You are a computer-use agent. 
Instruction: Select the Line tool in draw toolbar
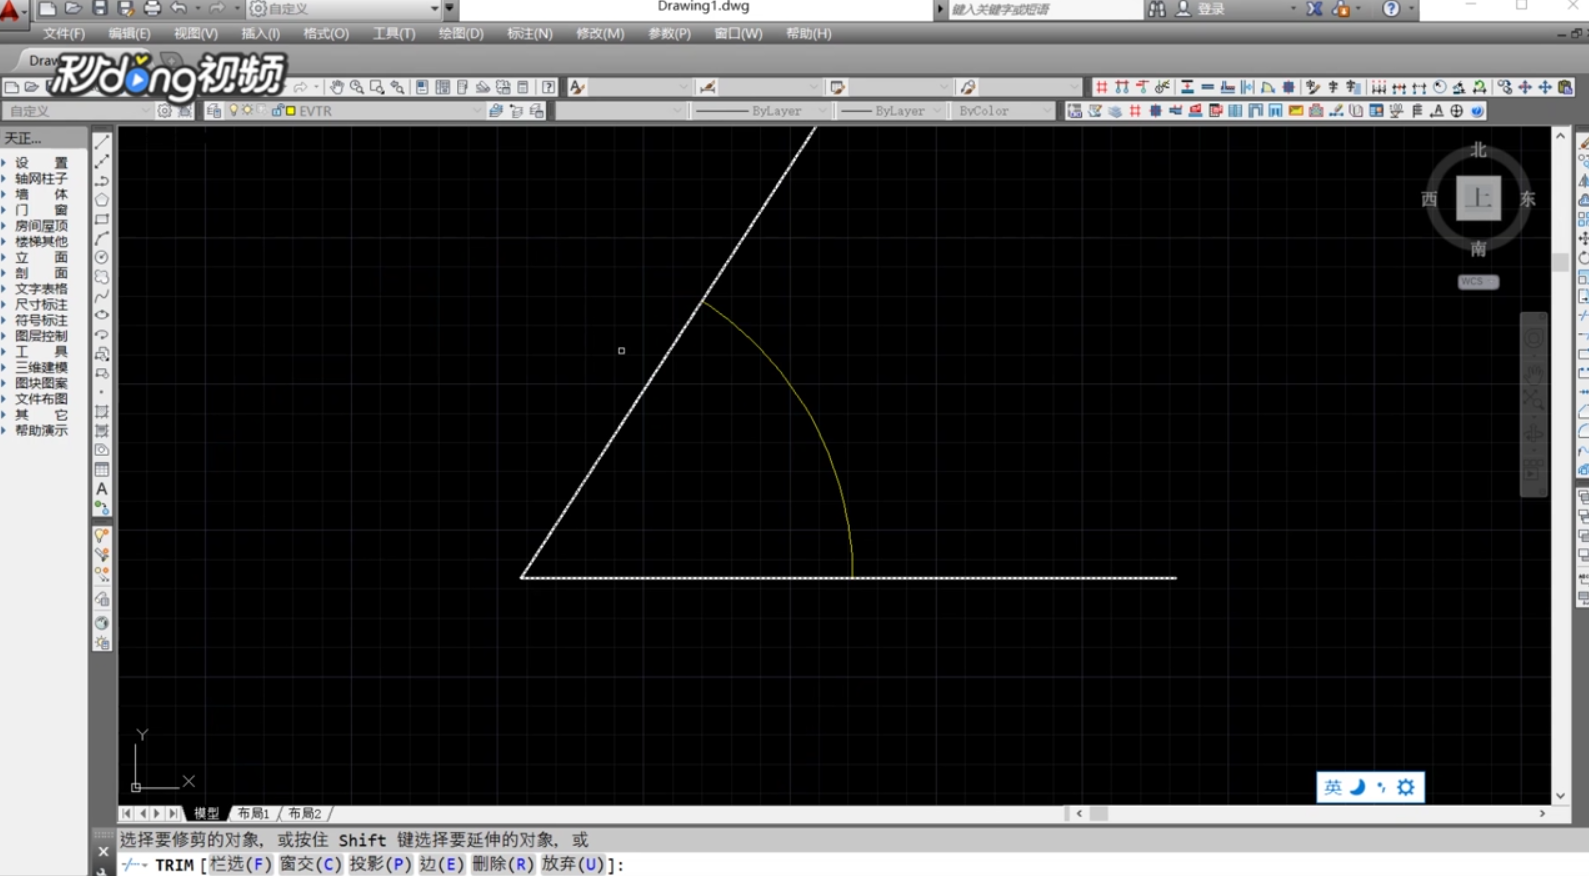coord(102,142)
